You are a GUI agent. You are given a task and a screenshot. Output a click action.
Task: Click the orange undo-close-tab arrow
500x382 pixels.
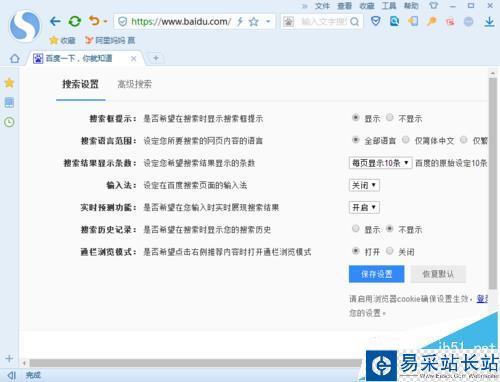(x=94, y=21)
